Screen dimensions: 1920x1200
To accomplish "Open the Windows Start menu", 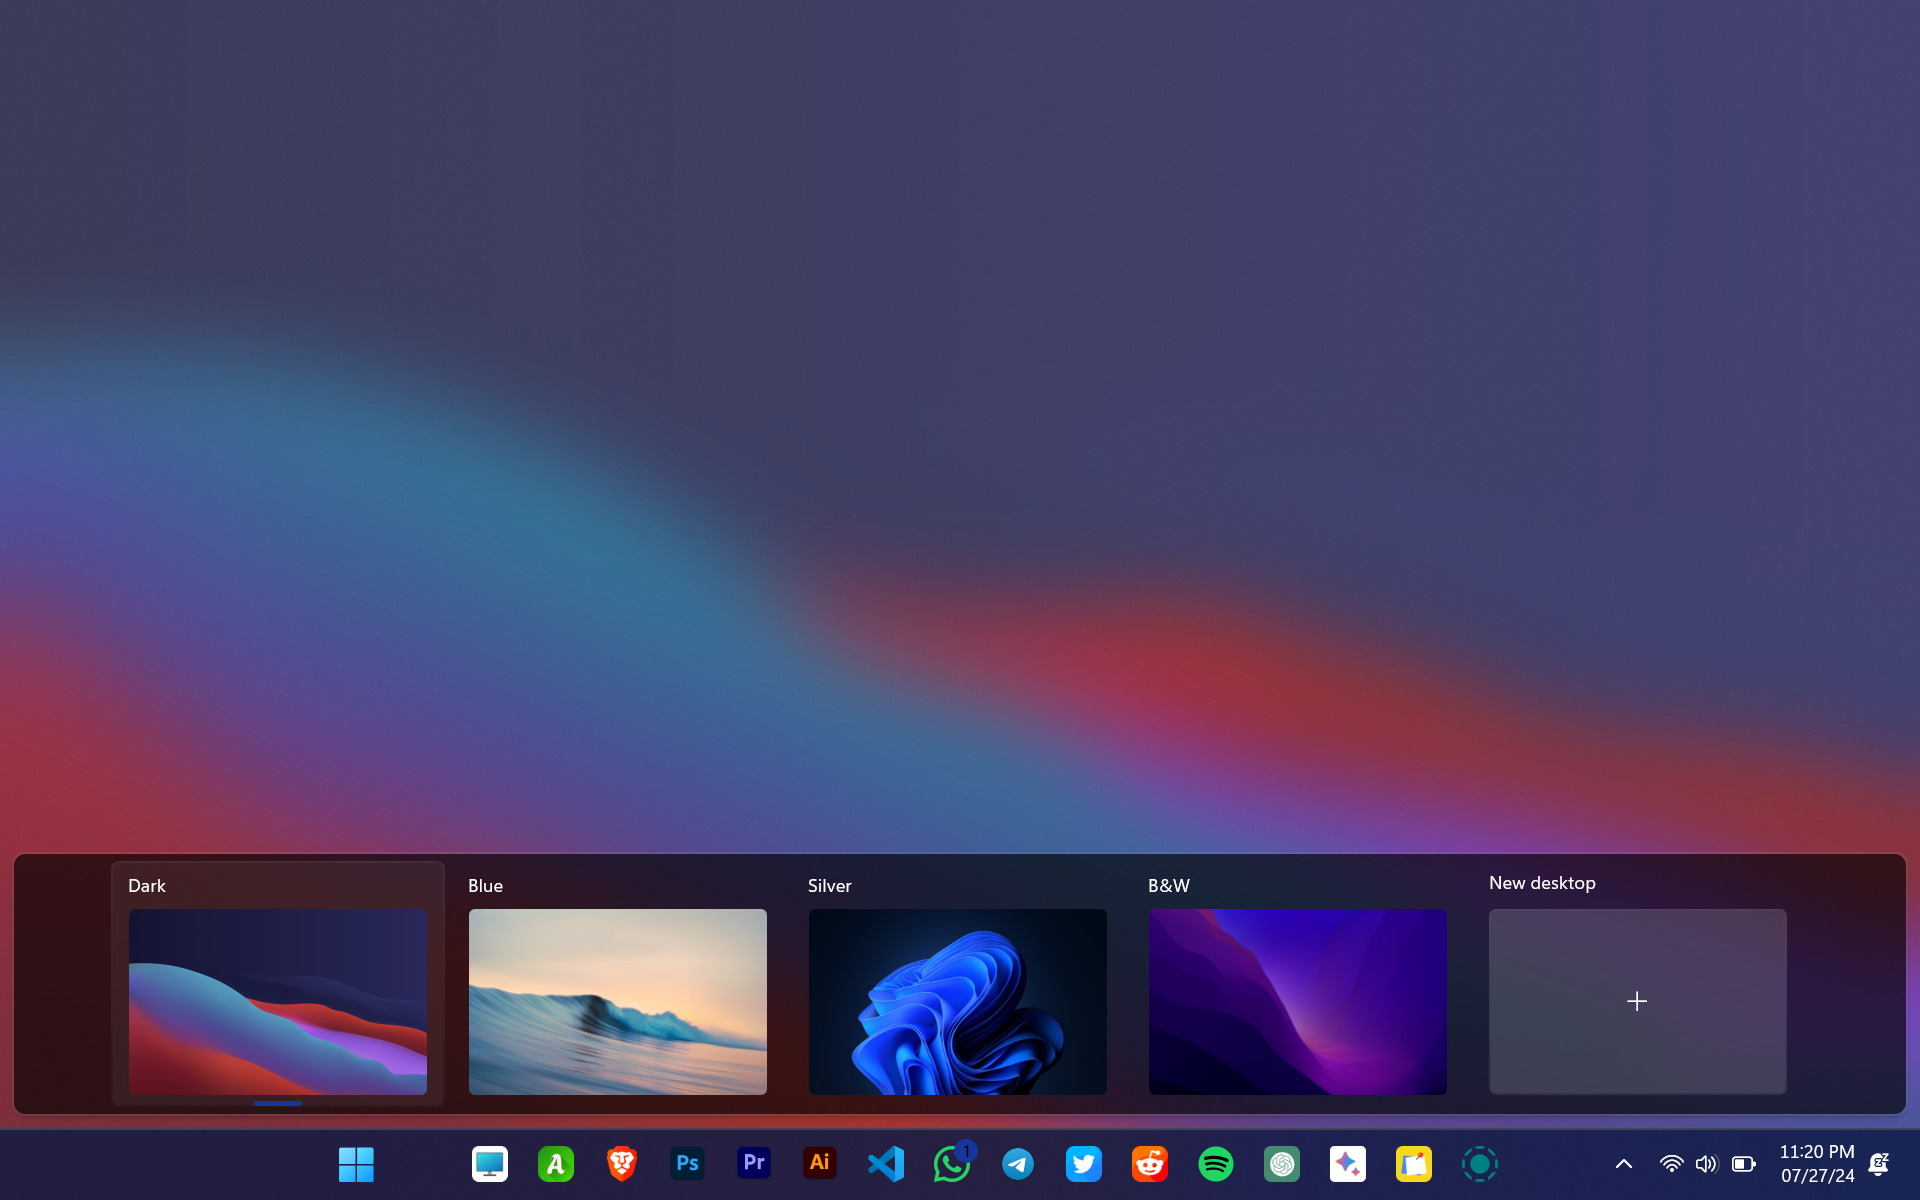I will click(x=356, y=1164).
